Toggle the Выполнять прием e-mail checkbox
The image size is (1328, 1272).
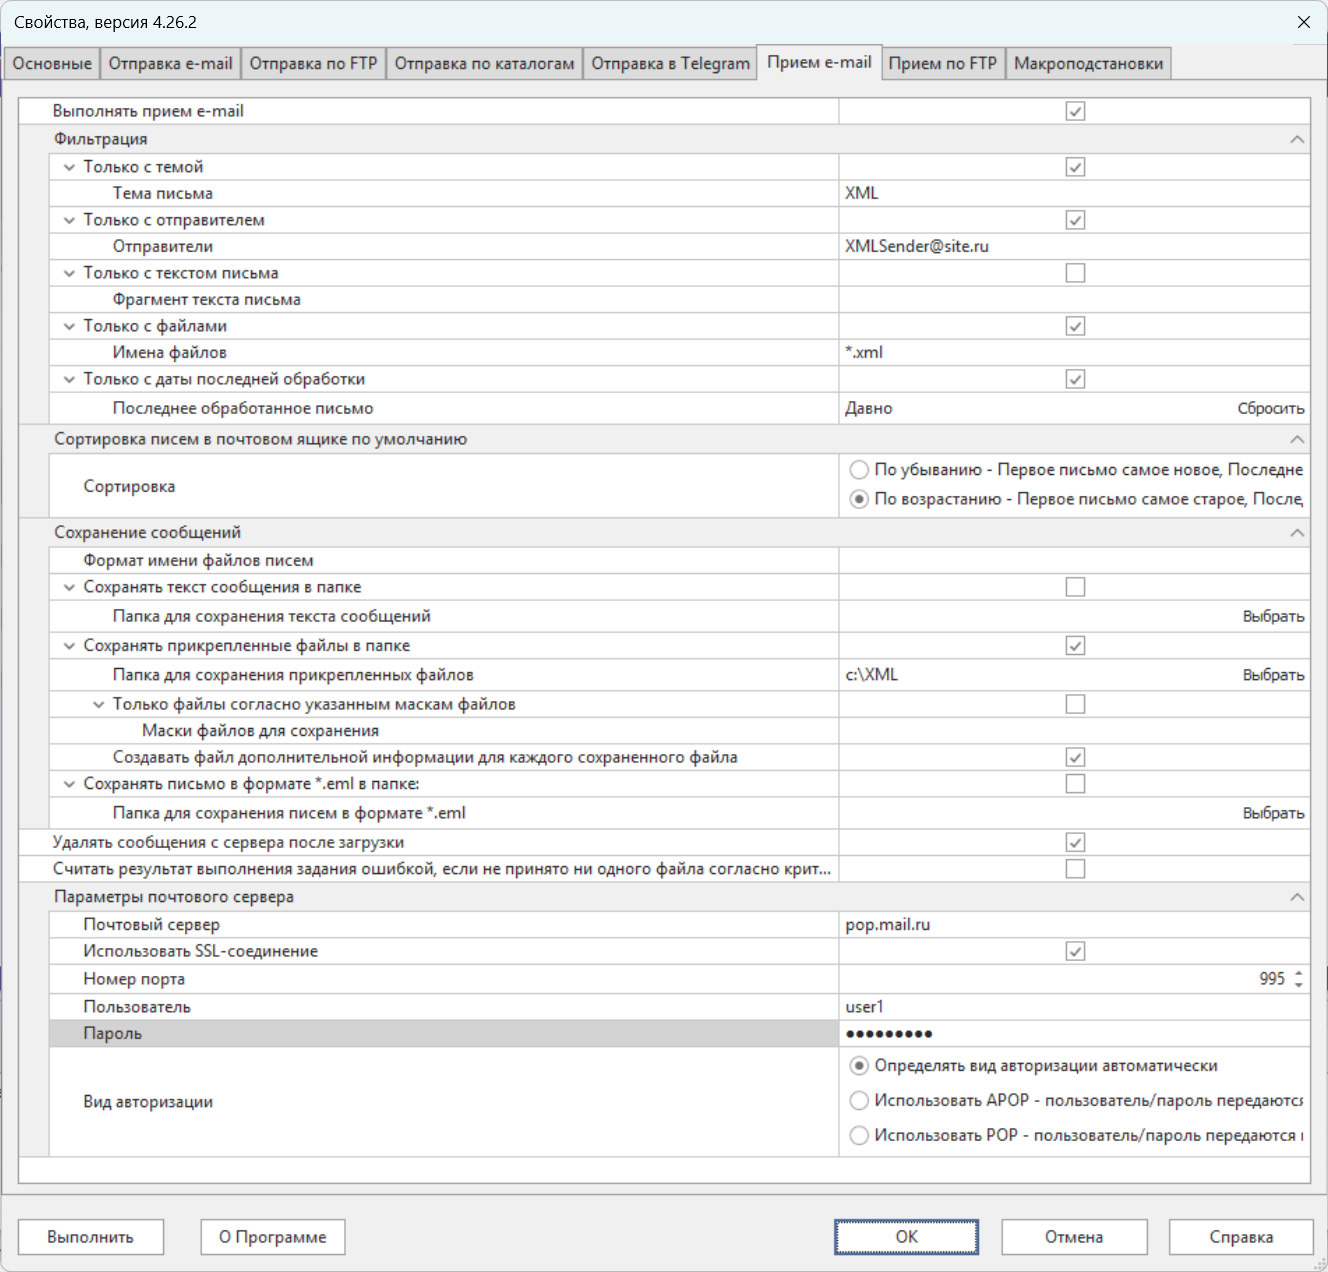click(x=1075, y=111)
